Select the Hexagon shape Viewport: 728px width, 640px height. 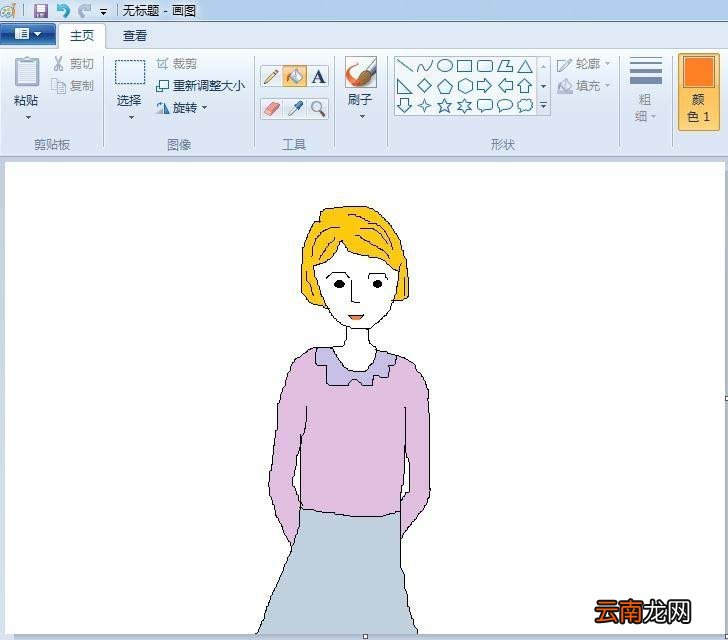[465, 86]
